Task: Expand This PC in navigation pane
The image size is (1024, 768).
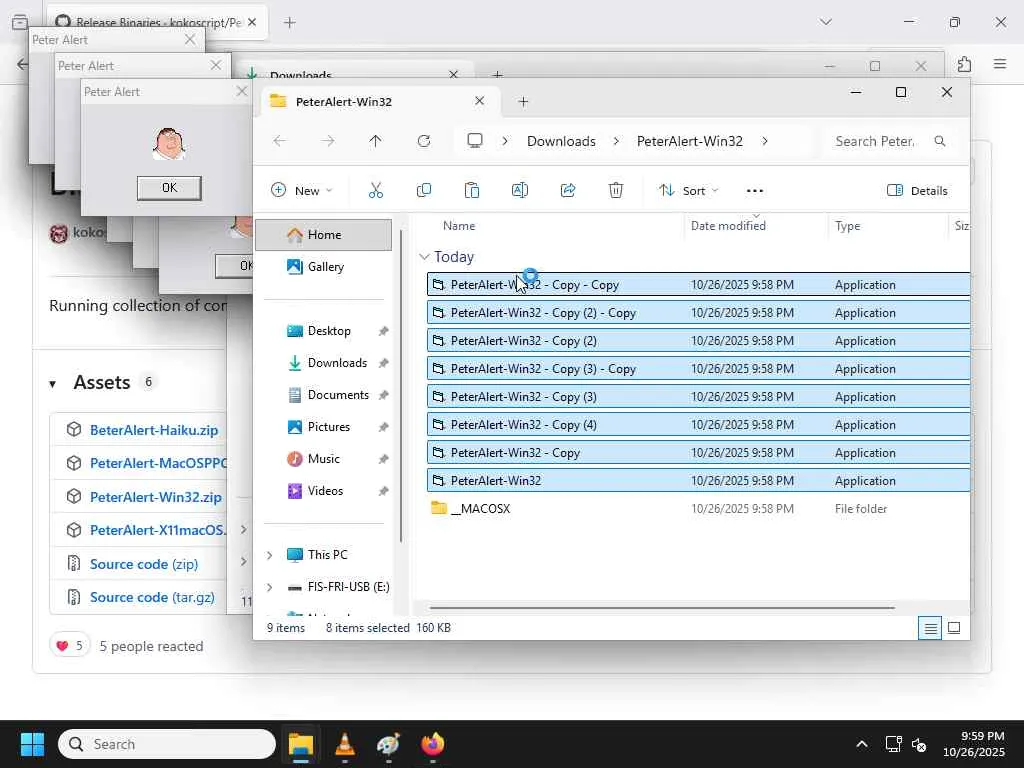Action: pos(269,555)
